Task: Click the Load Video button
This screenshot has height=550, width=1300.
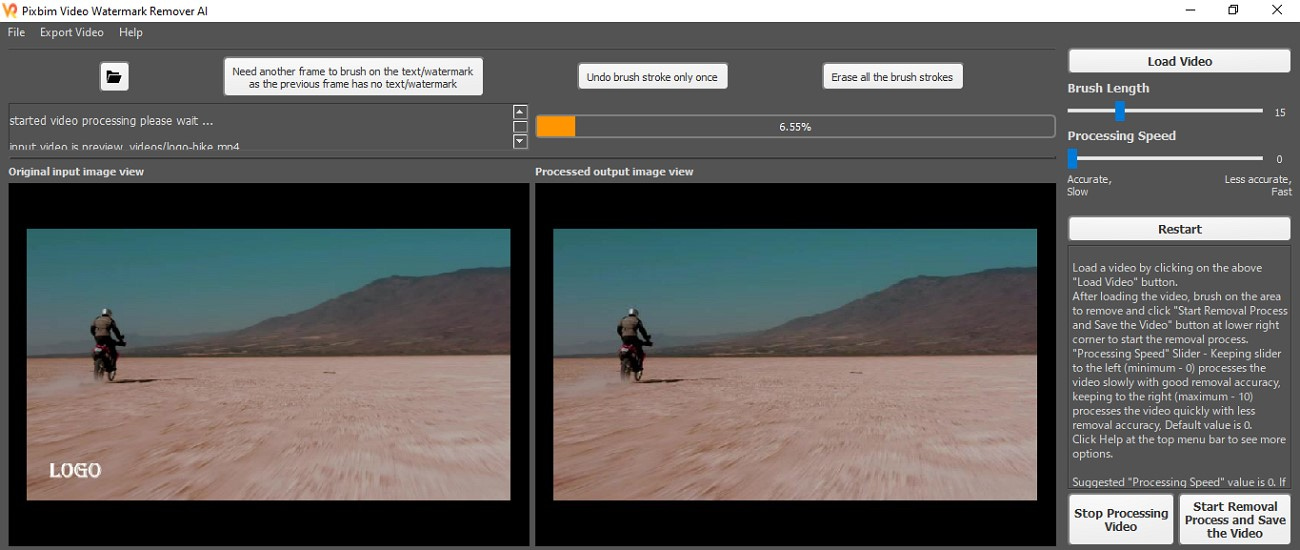Action: click(x=1179, y=61)
